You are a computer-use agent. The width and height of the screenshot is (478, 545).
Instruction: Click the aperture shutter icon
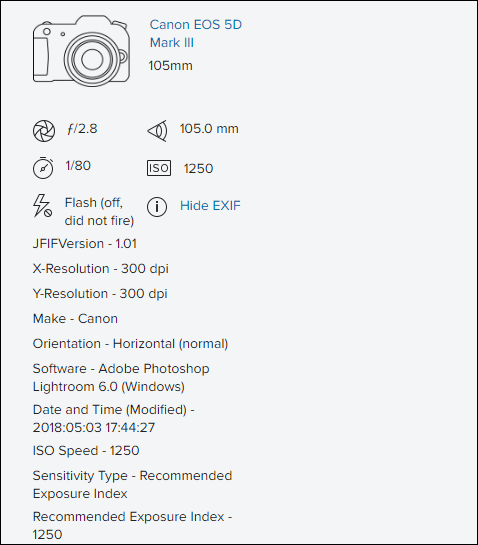tap(44, 131)
